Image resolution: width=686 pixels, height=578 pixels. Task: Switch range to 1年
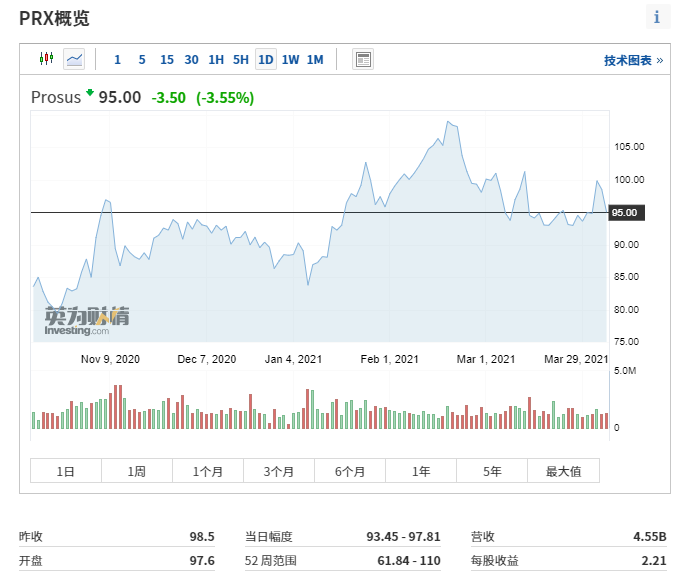(421, 471)
